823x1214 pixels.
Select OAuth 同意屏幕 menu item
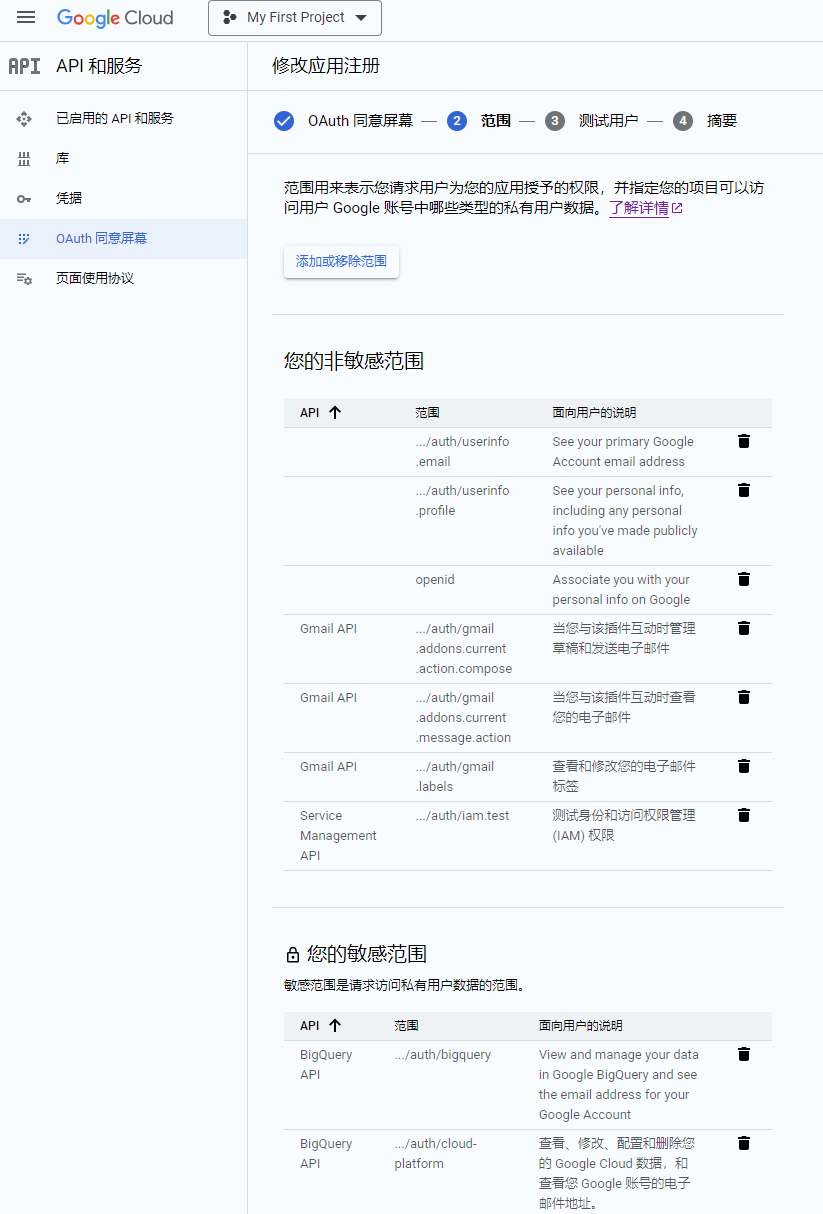123,239
